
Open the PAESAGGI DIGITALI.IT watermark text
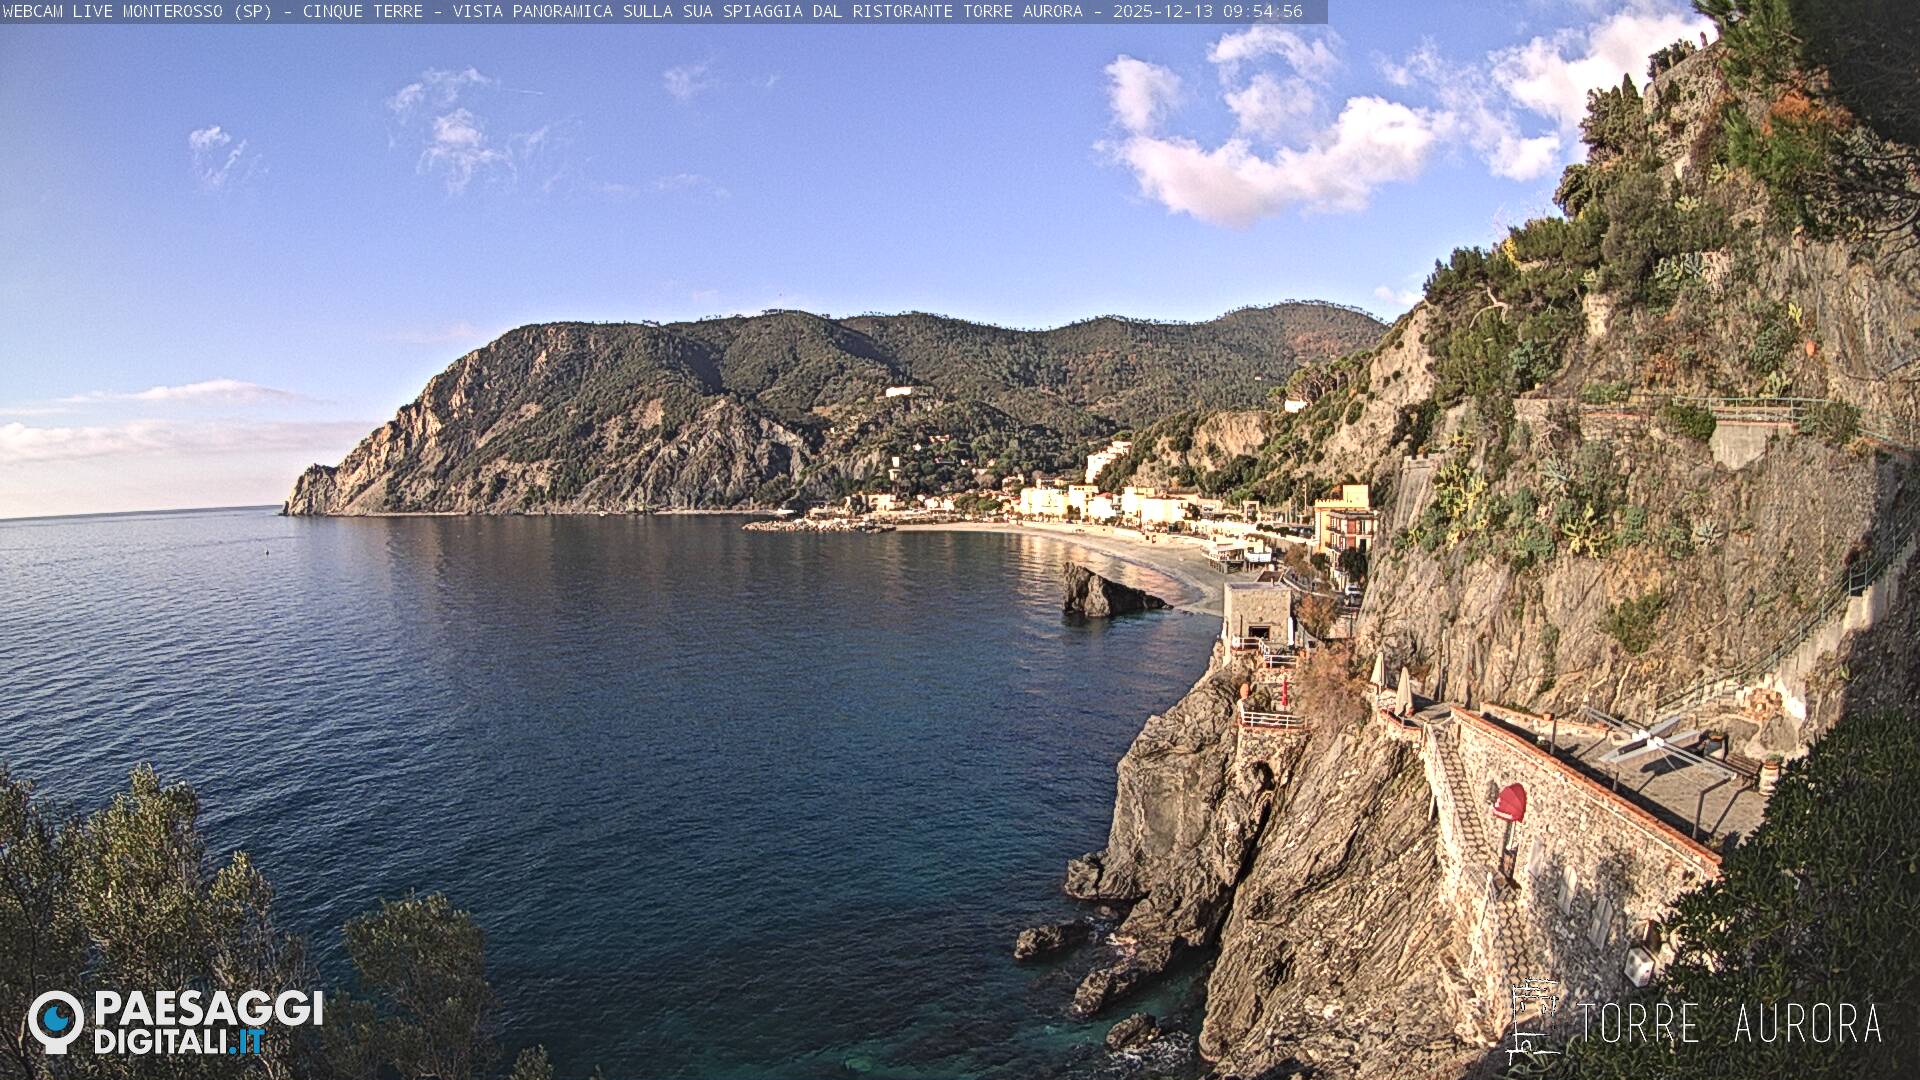coord(208,1022)
